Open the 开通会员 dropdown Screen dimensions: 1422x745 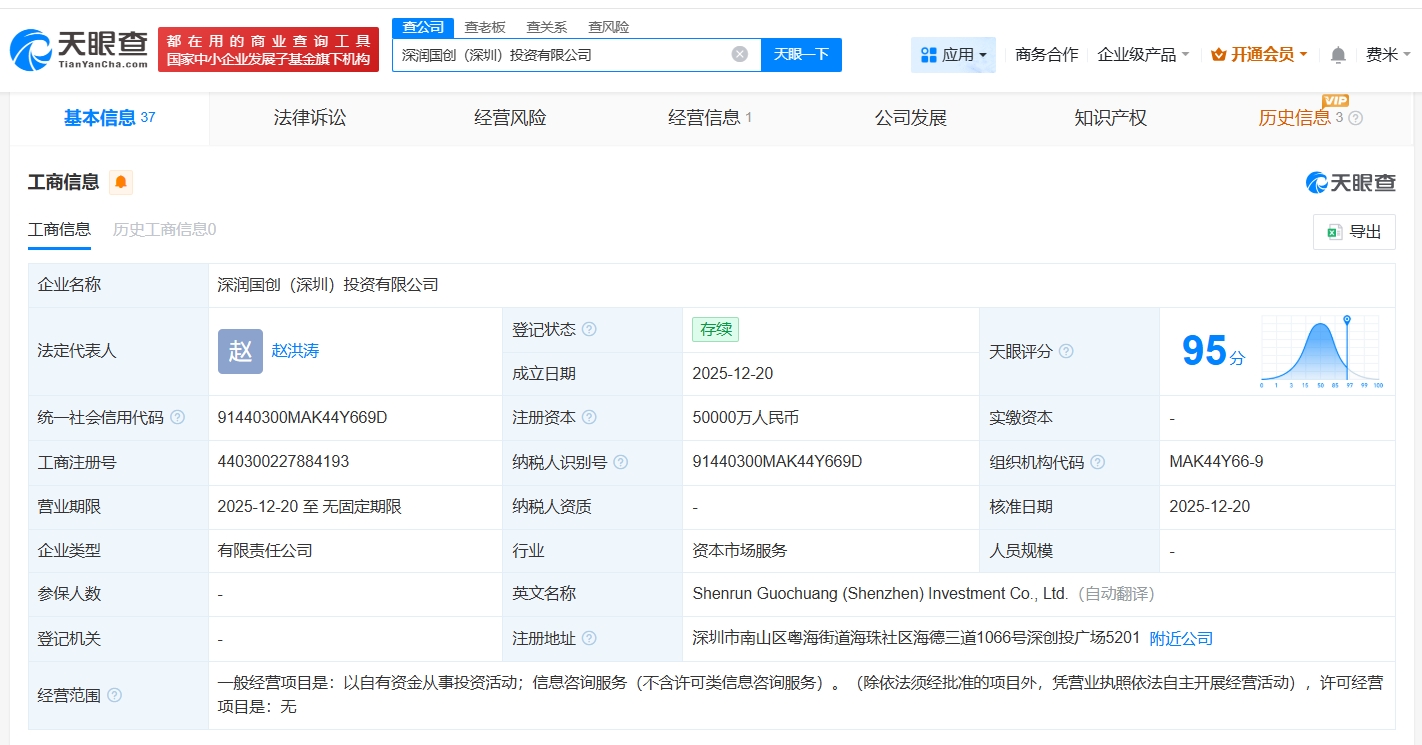tap(1258, 55)
